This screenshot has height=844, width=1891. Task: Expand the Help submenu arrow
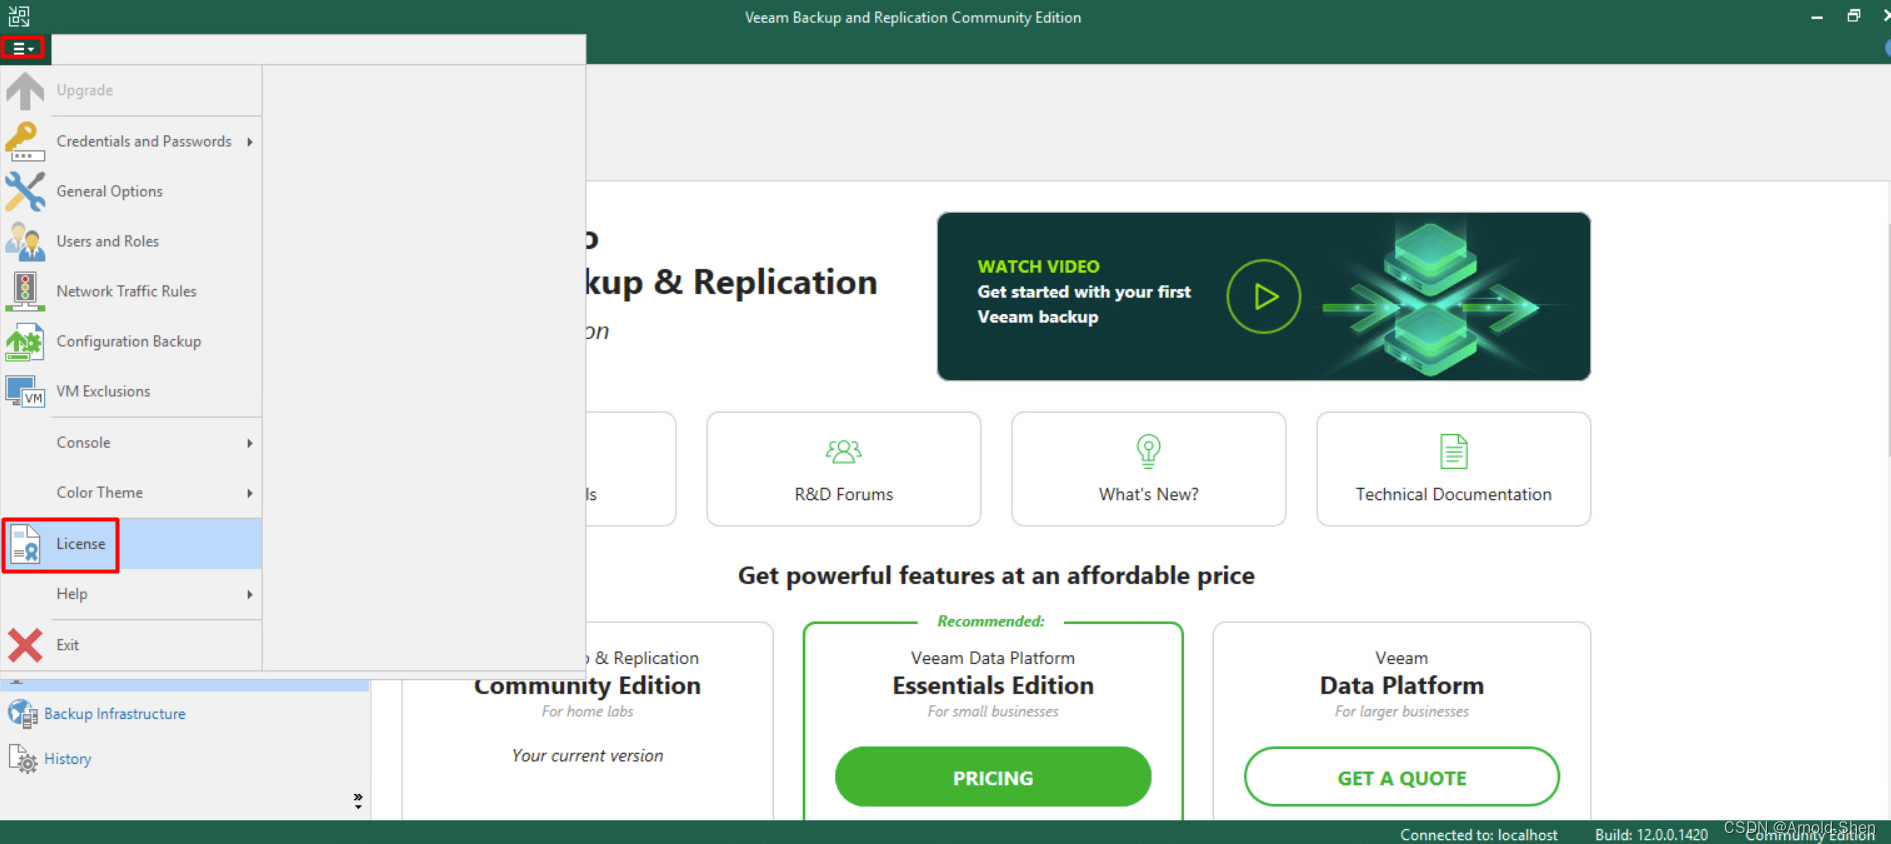pos(250,594)
